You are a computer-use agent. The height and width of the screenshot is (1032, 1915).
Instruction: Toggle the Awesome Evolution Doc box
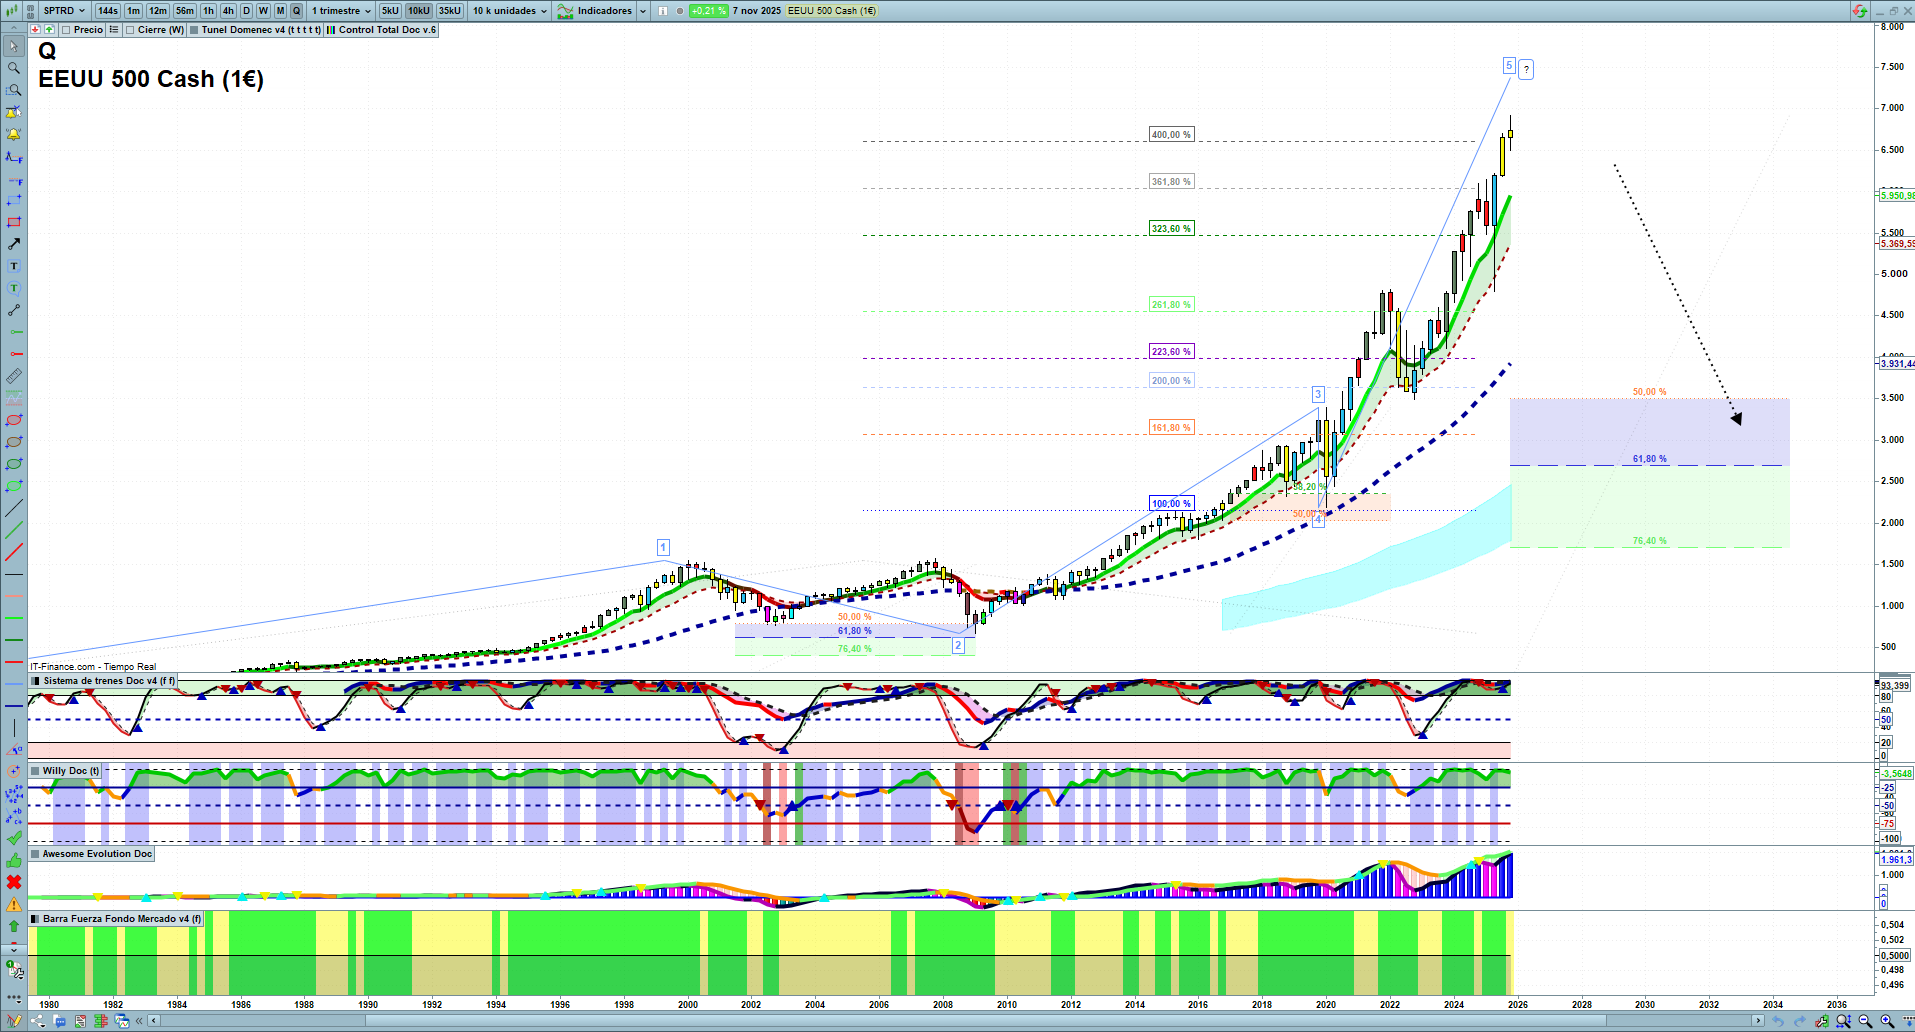36,854
